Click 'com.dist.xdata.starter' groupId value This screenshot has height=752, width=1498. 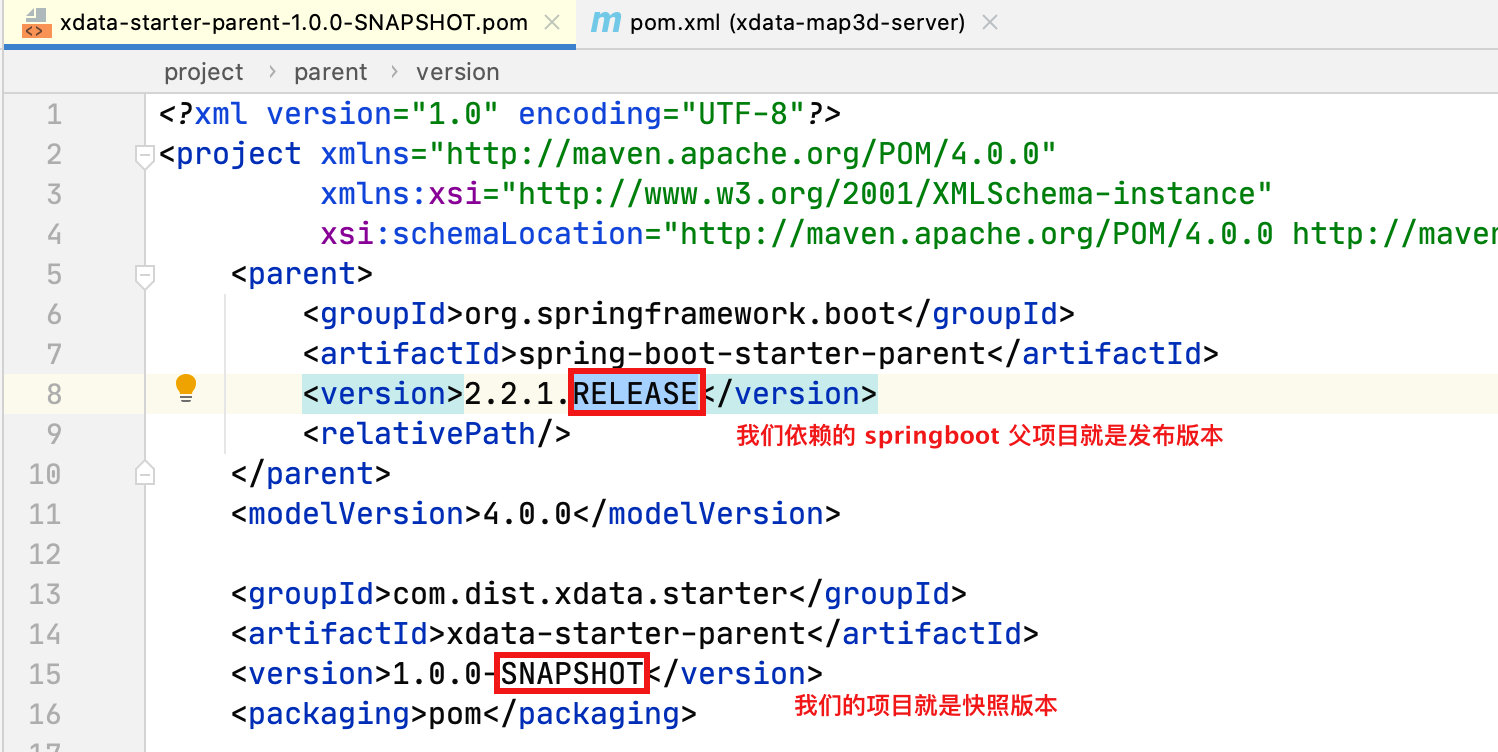[x=590, y=594]
